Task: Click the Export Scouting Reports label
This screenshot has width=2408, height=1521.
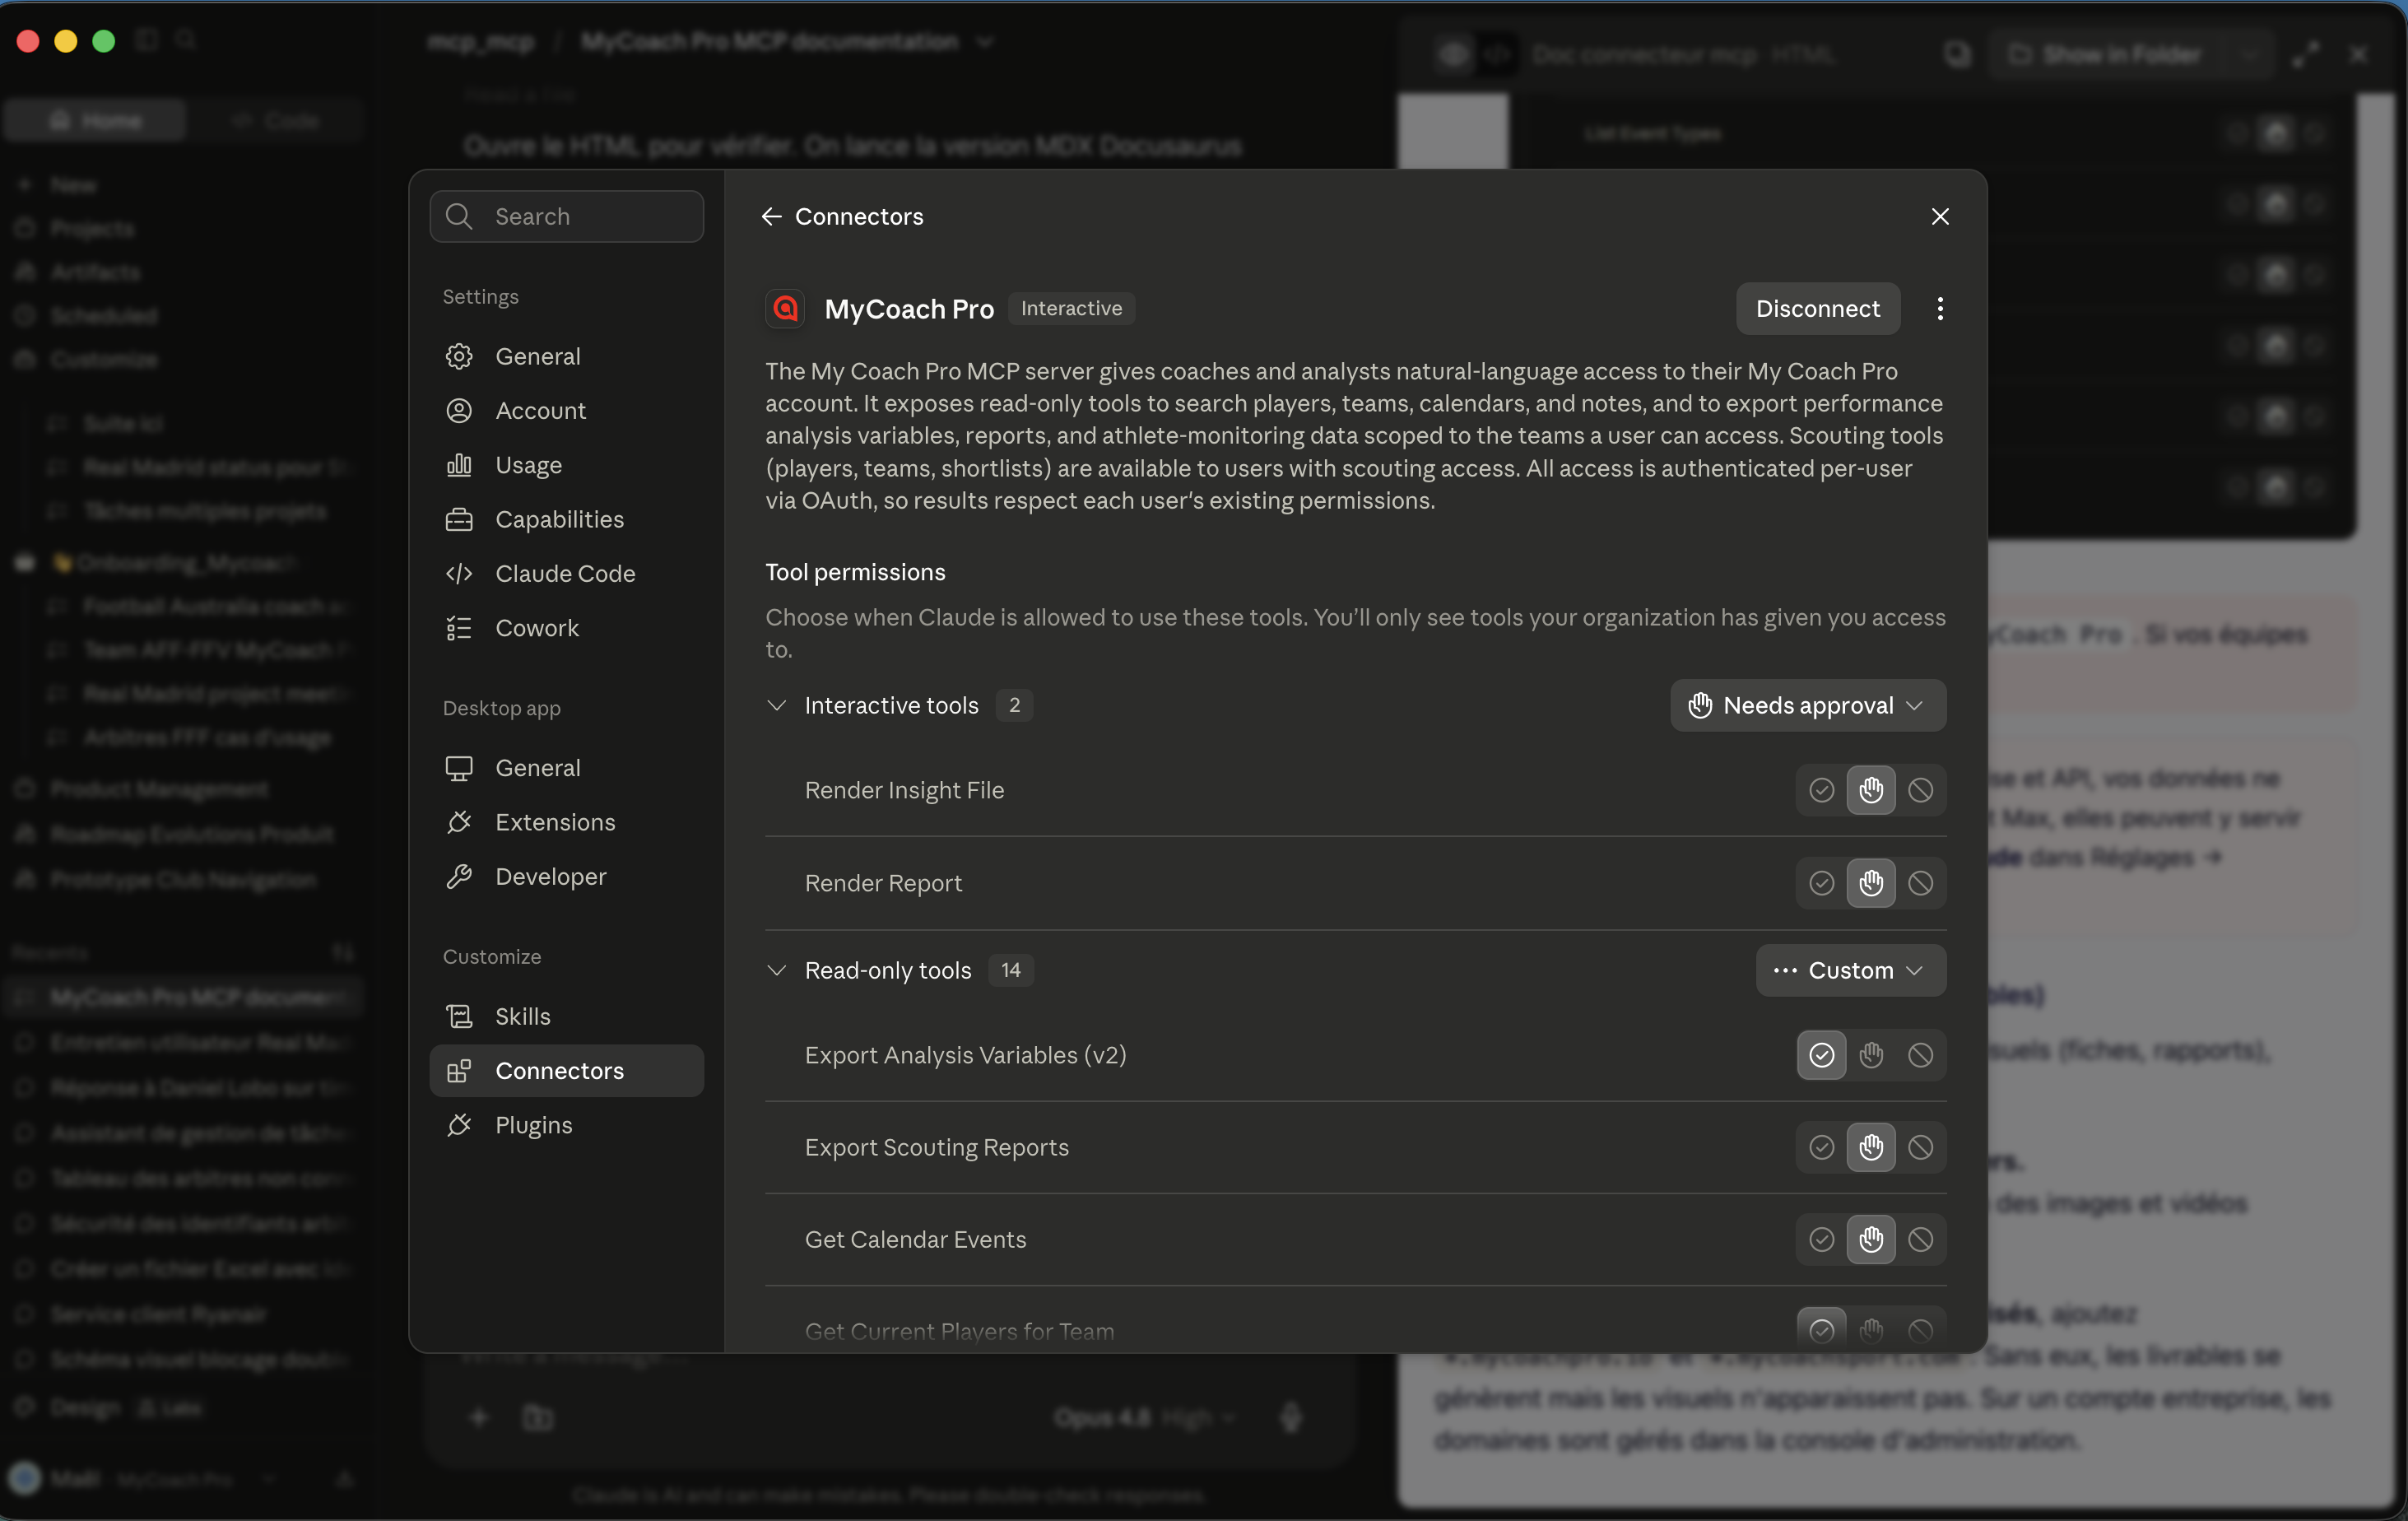Action: click(936, 1147)
